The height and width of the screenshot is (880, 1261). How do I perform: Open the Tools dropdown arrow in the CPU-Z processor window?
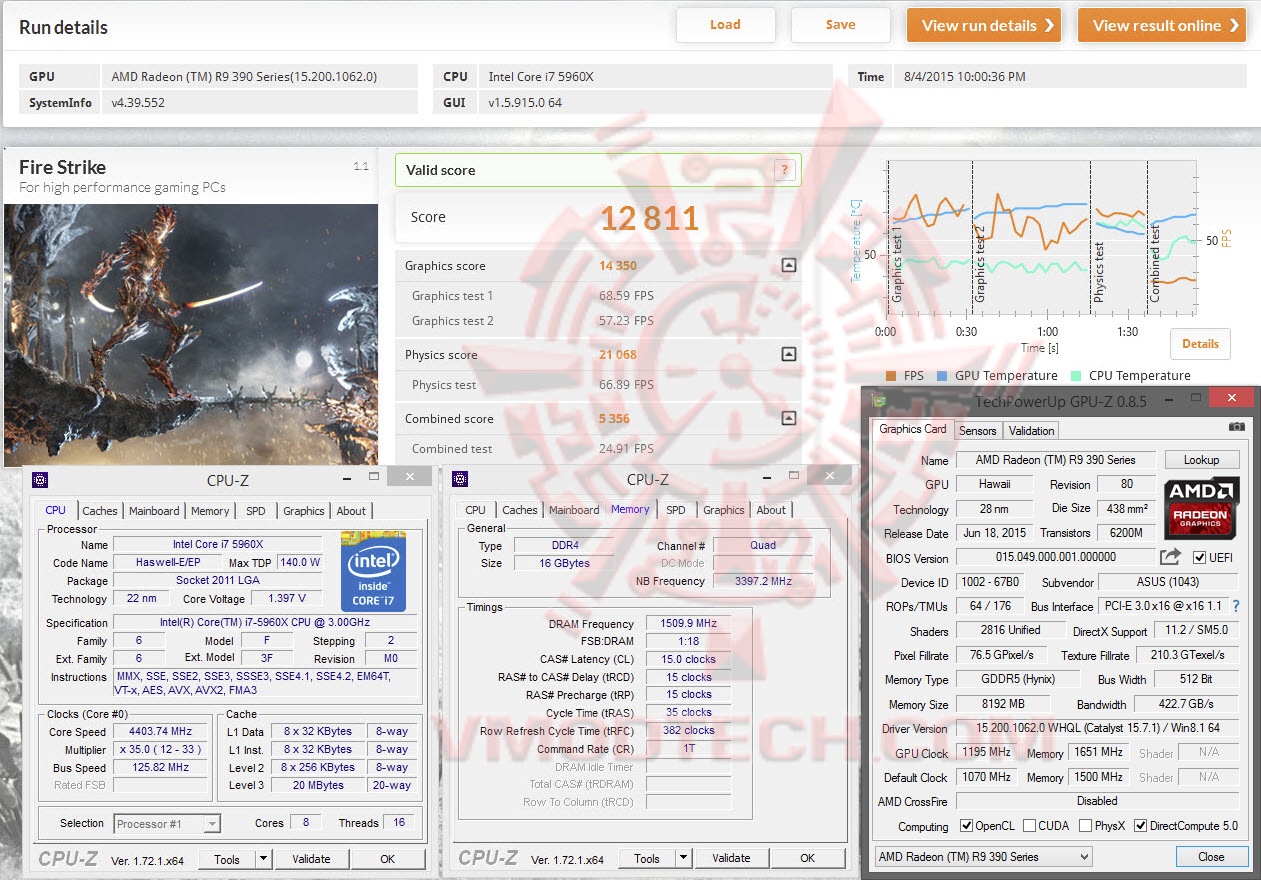pos(263,859)
